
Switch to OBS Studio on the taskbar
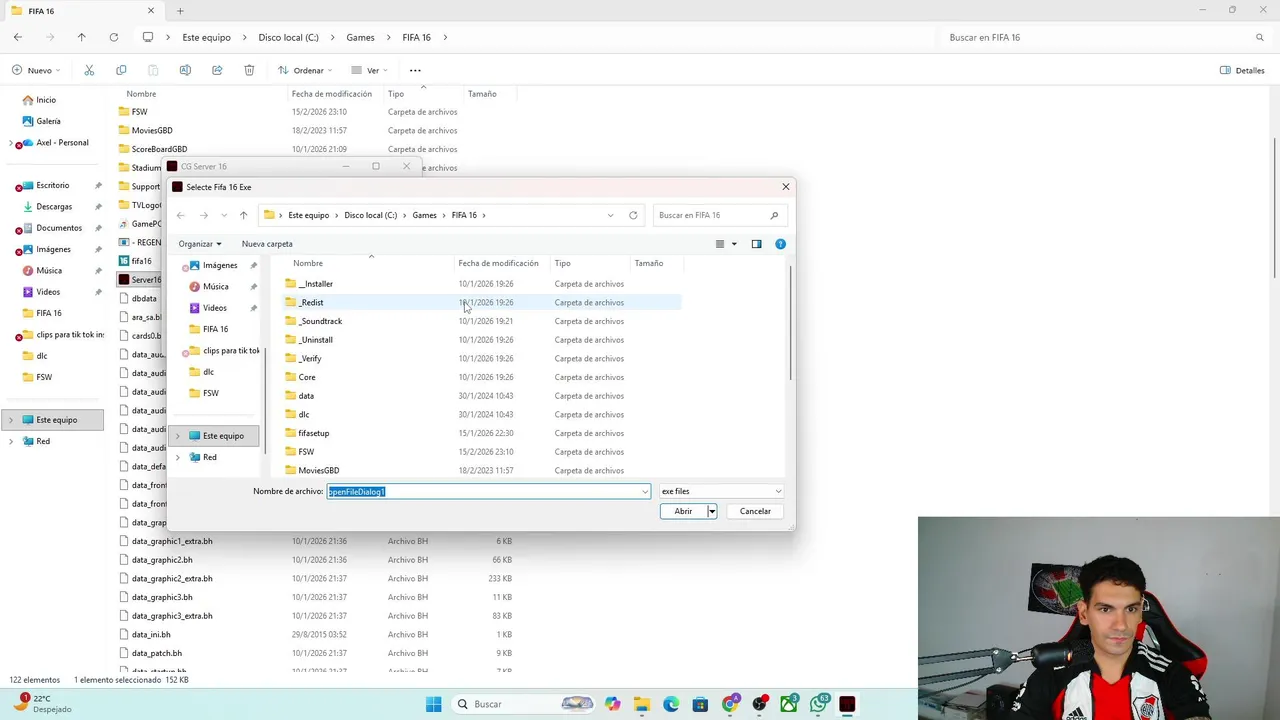(x=759, y=704)
